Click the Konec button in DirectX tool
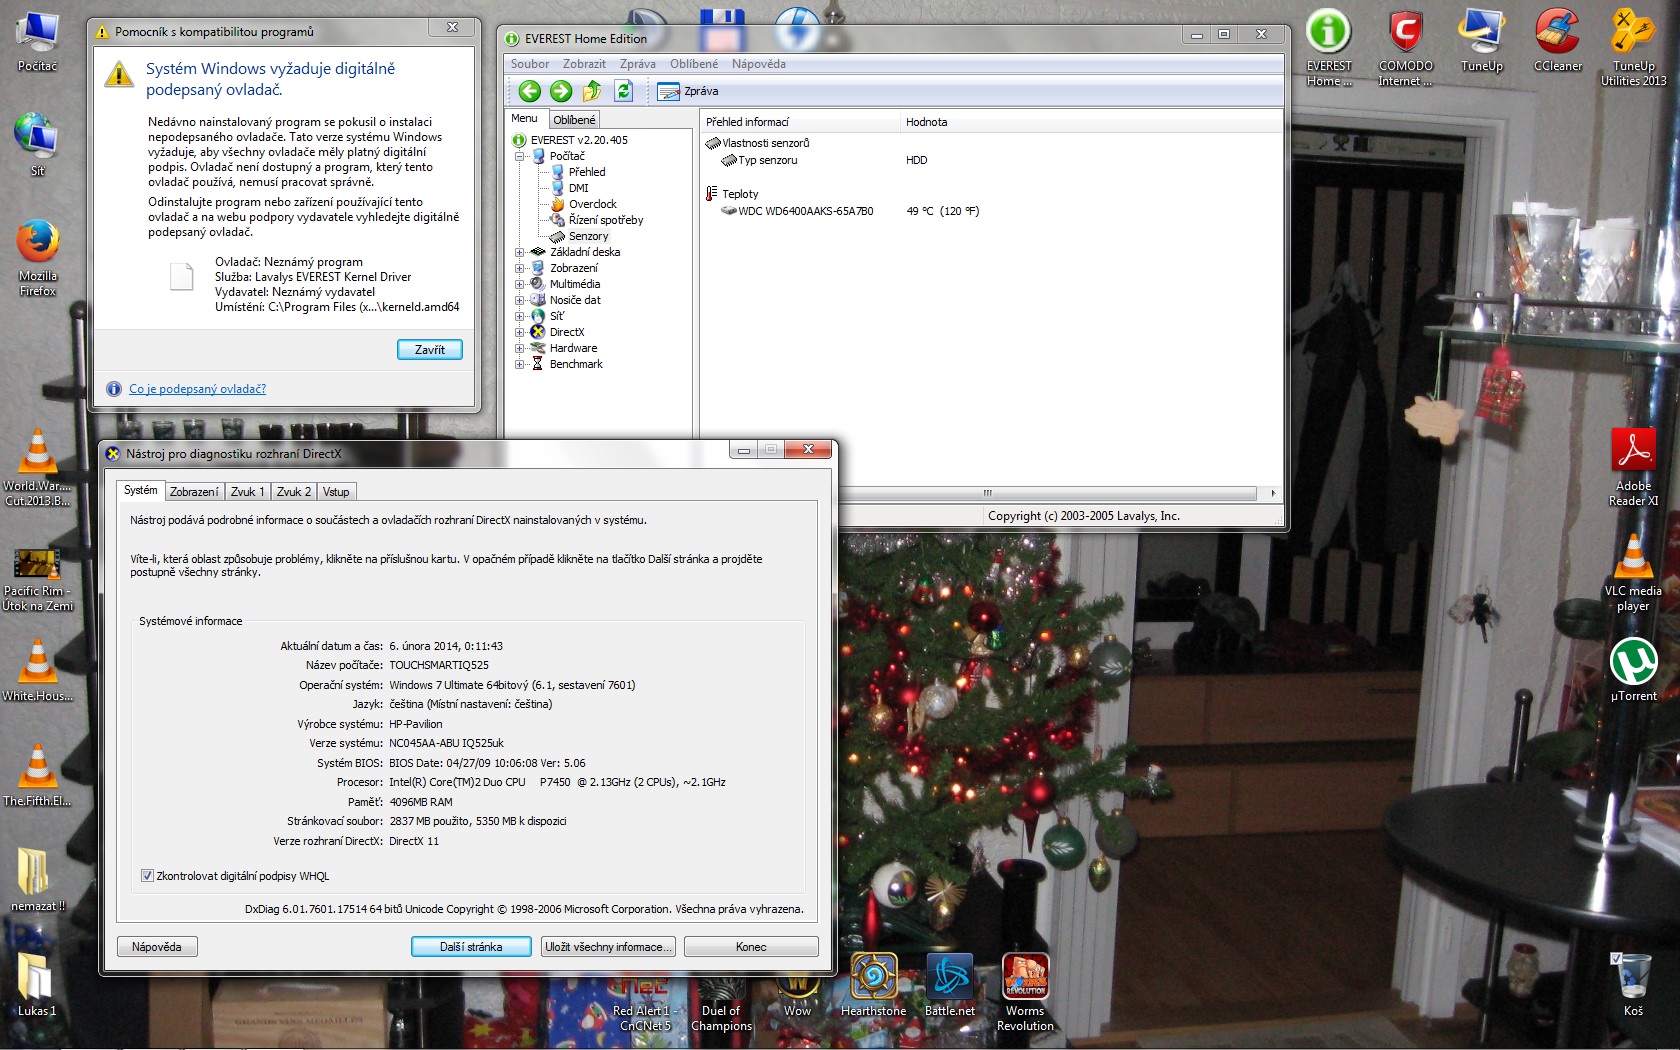 point(751,947)
